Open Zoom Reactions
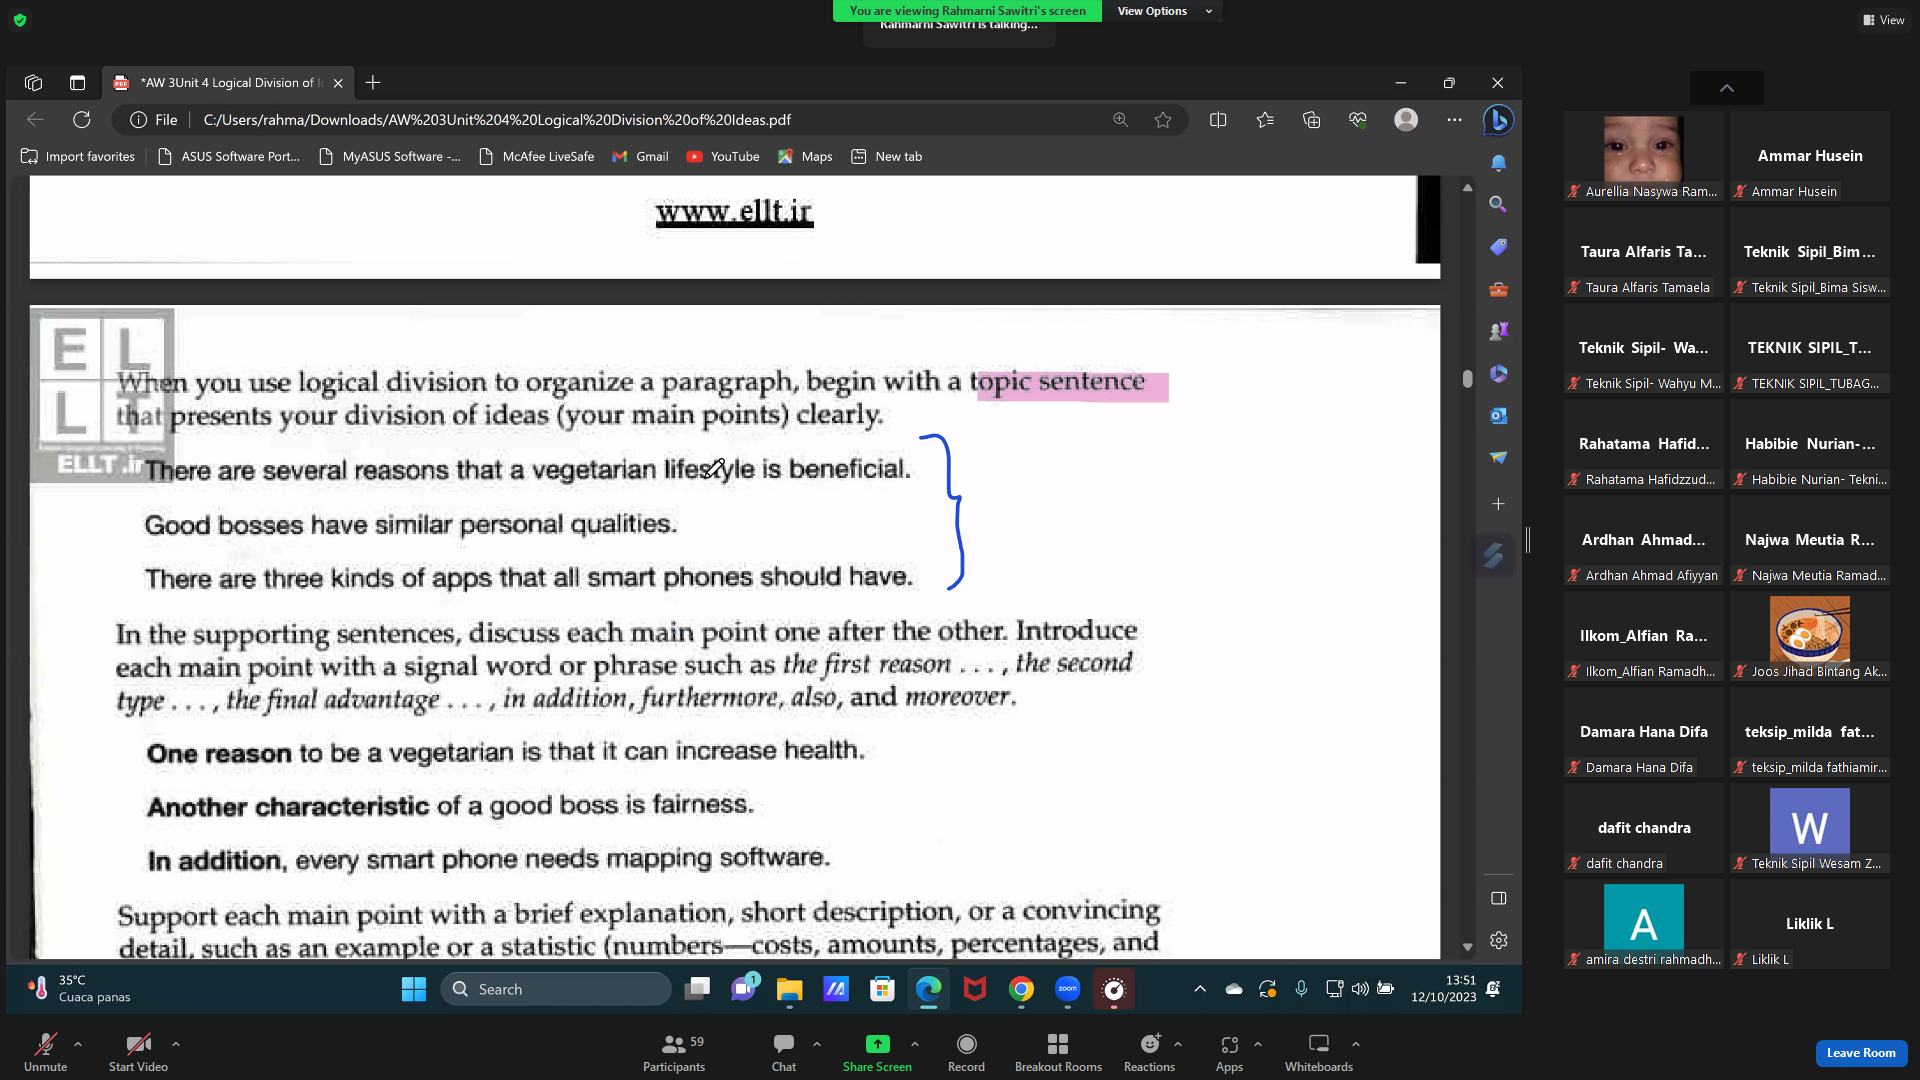This screenshot has height=1080, width=1920. [x=1149, y=1052]
